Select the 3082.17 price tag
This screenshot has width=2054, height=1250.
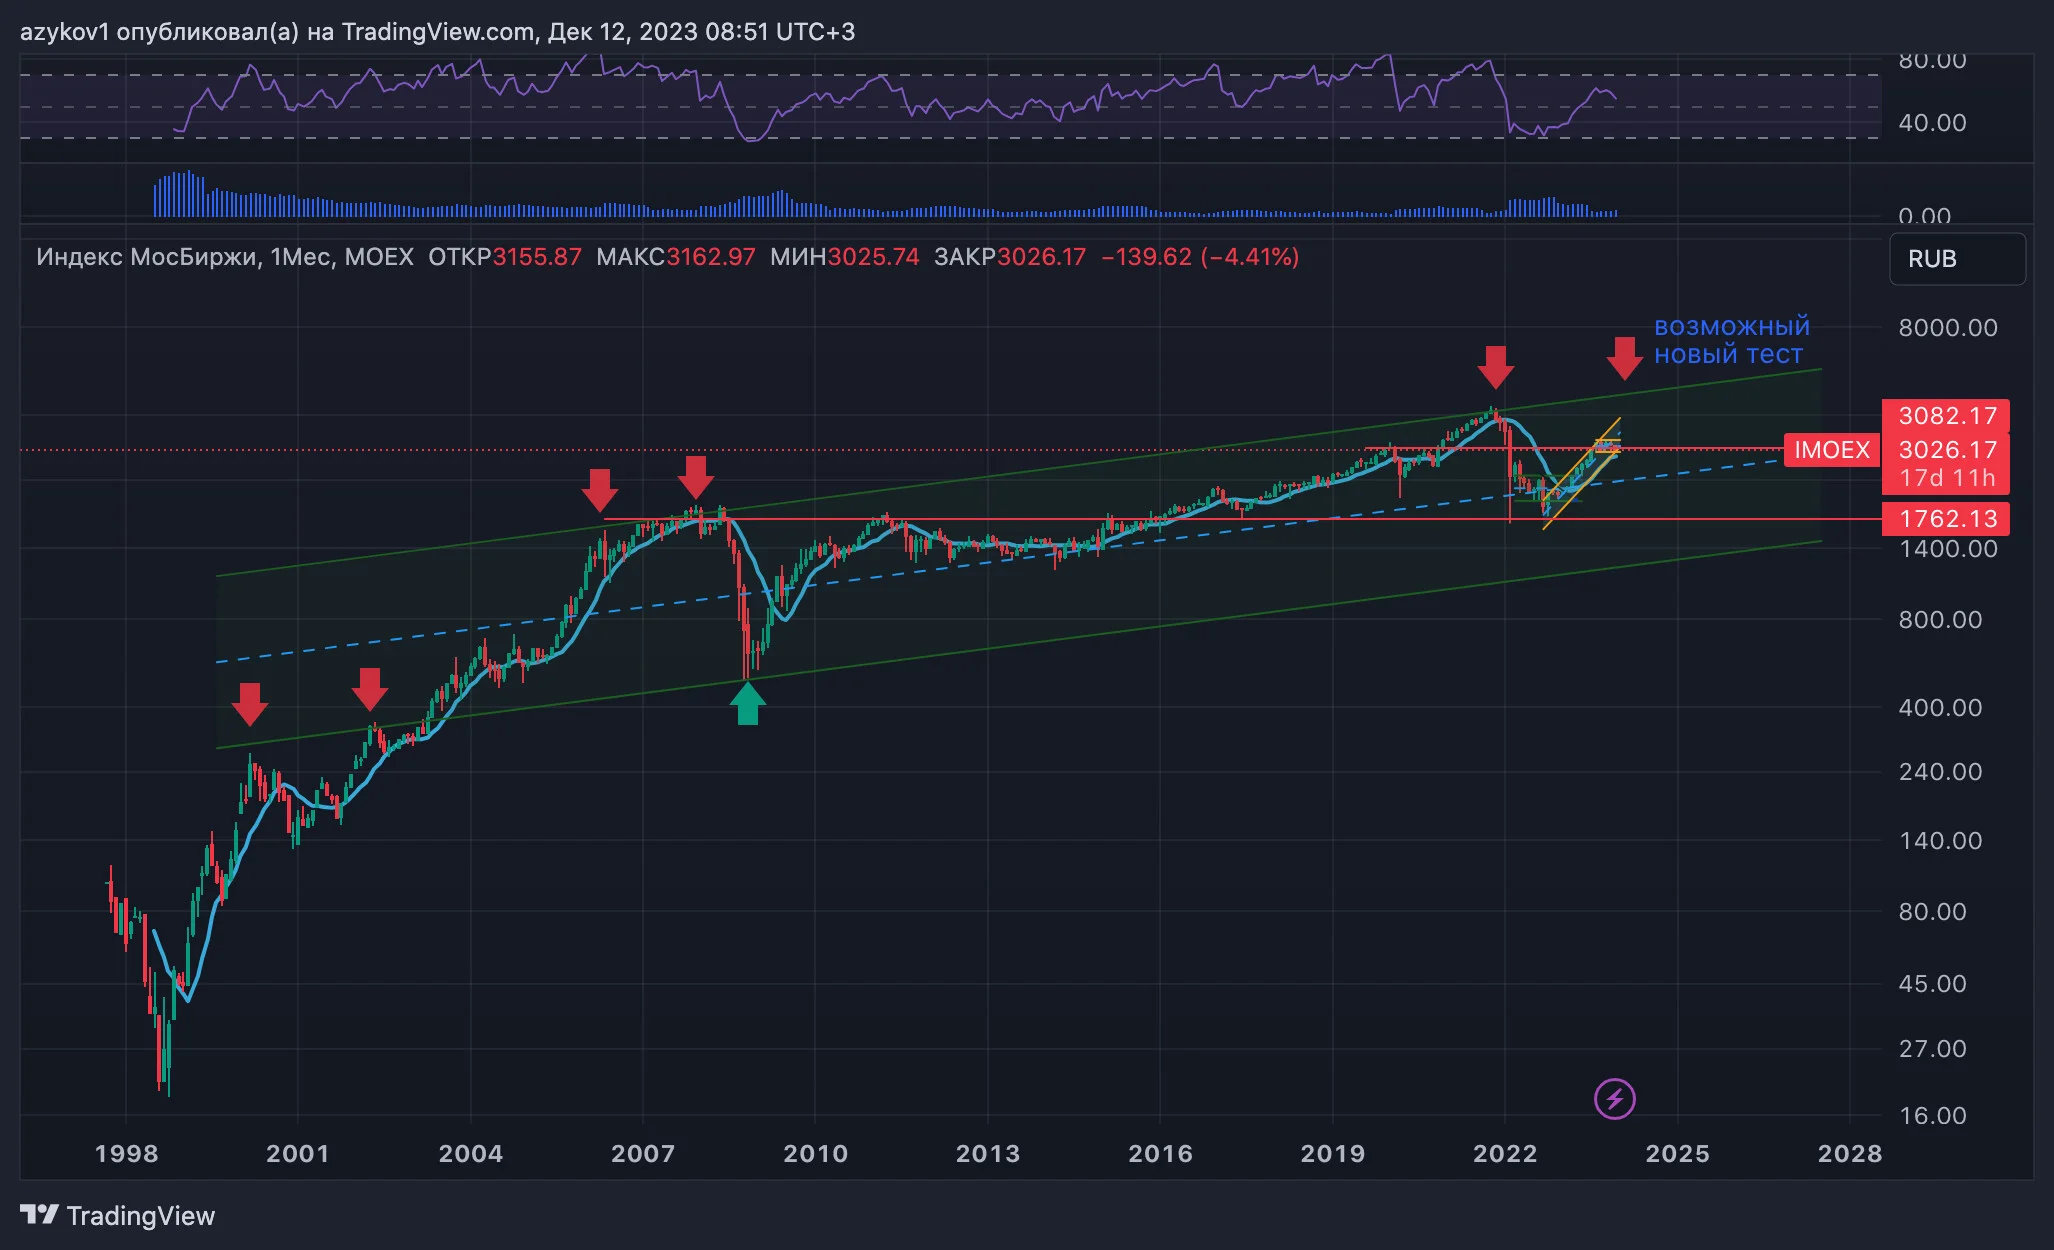click(1946, 416)
